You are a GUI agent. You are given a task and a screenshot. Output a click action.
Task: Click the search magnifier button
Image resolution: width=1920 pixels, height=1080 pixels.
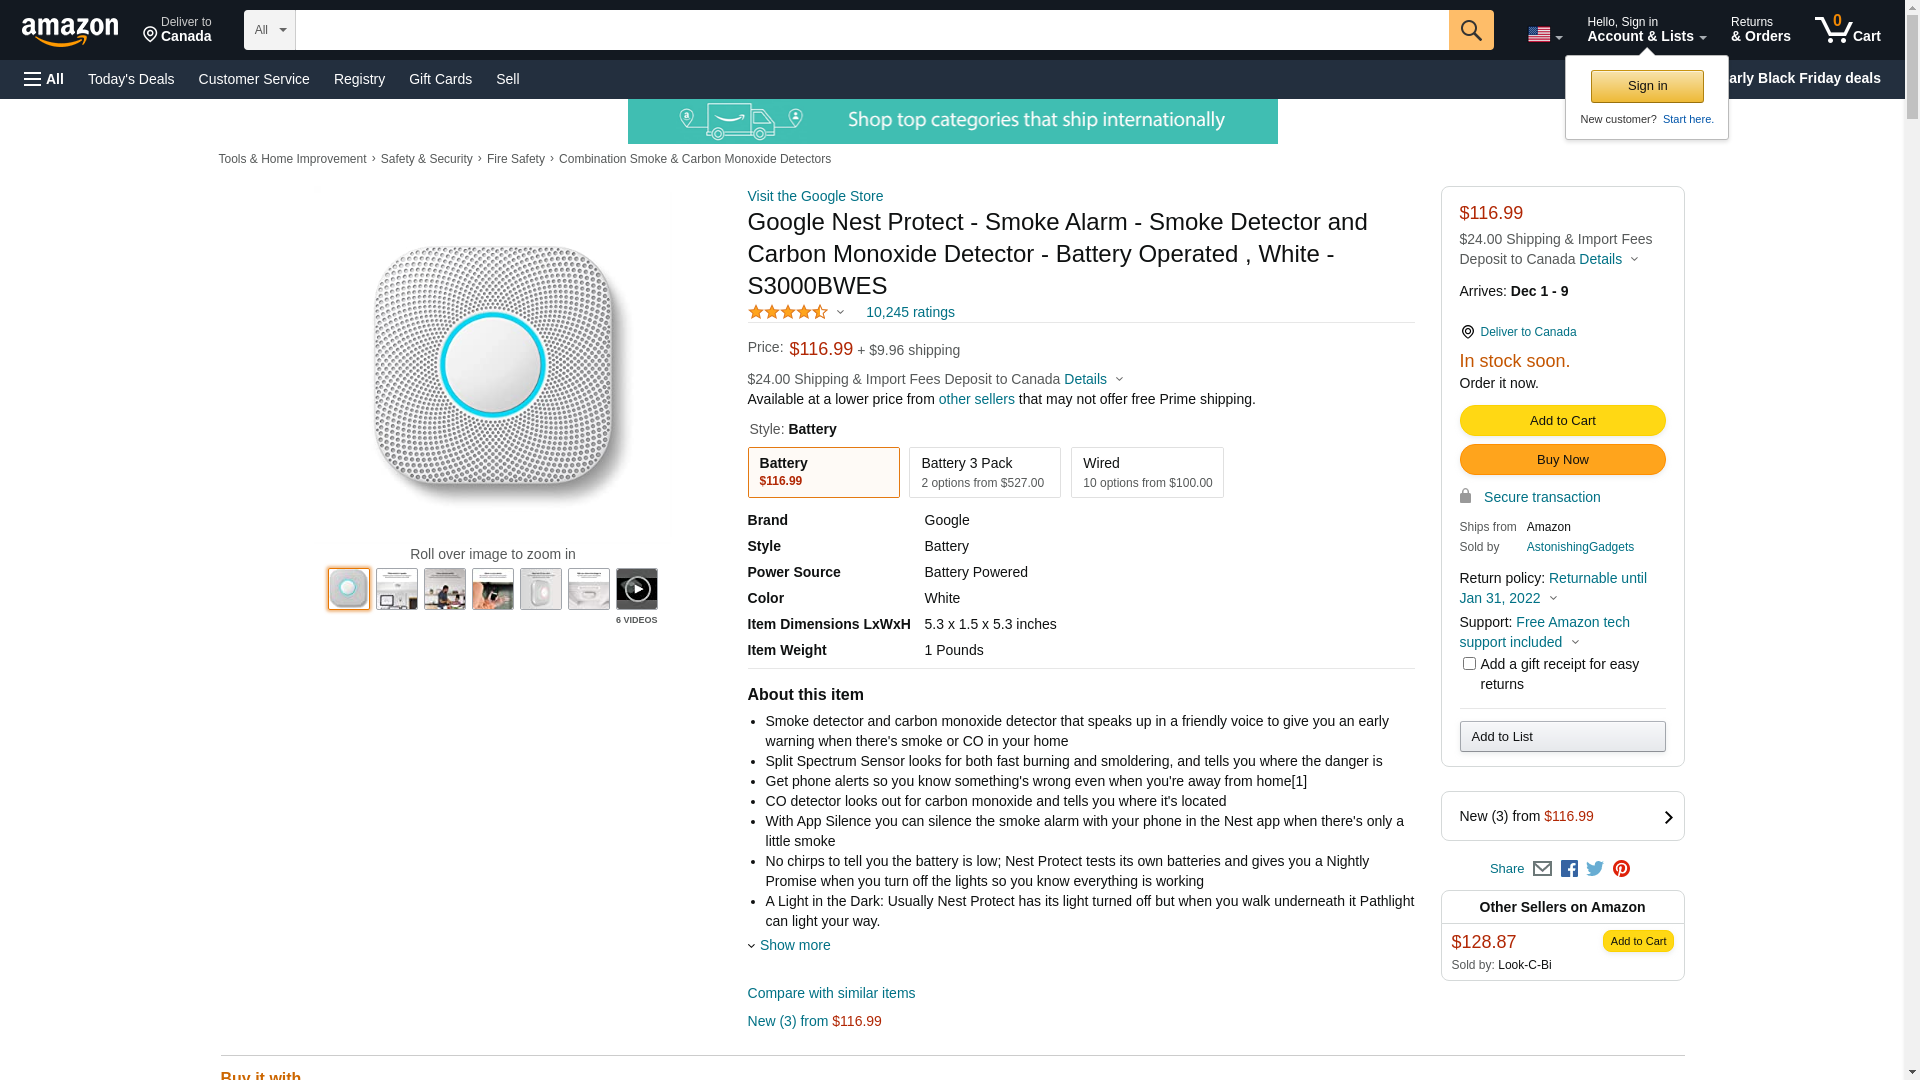coord(1470,30)
